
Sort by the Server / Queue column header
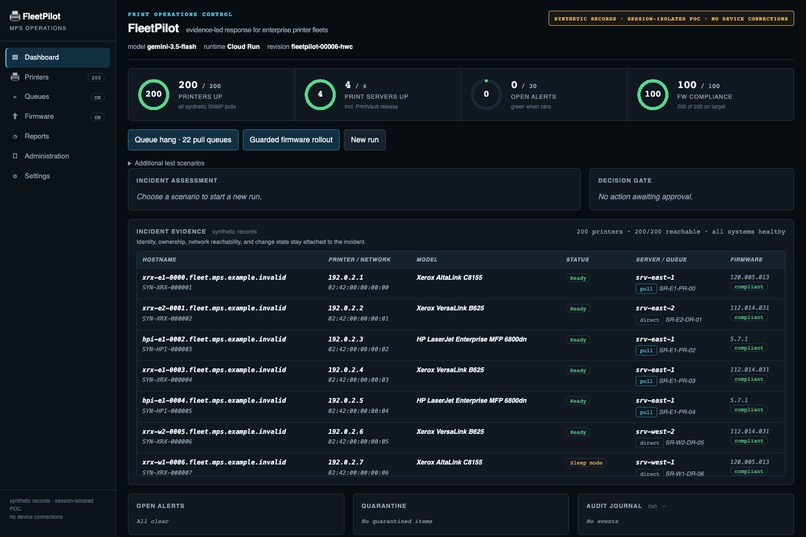click(x=661, y=260)
